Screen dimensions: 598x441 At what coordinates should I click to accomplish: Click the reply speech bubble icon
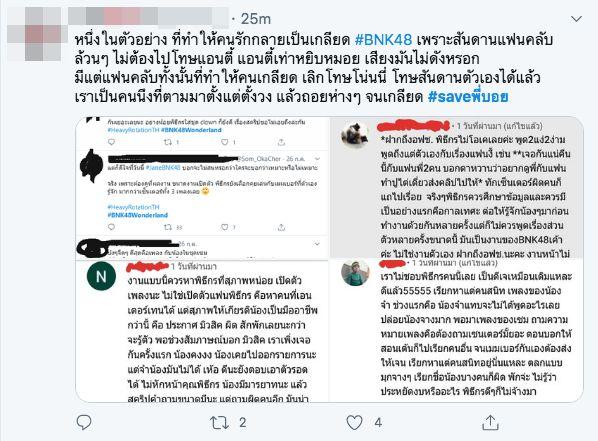click(x=84, y=422)
